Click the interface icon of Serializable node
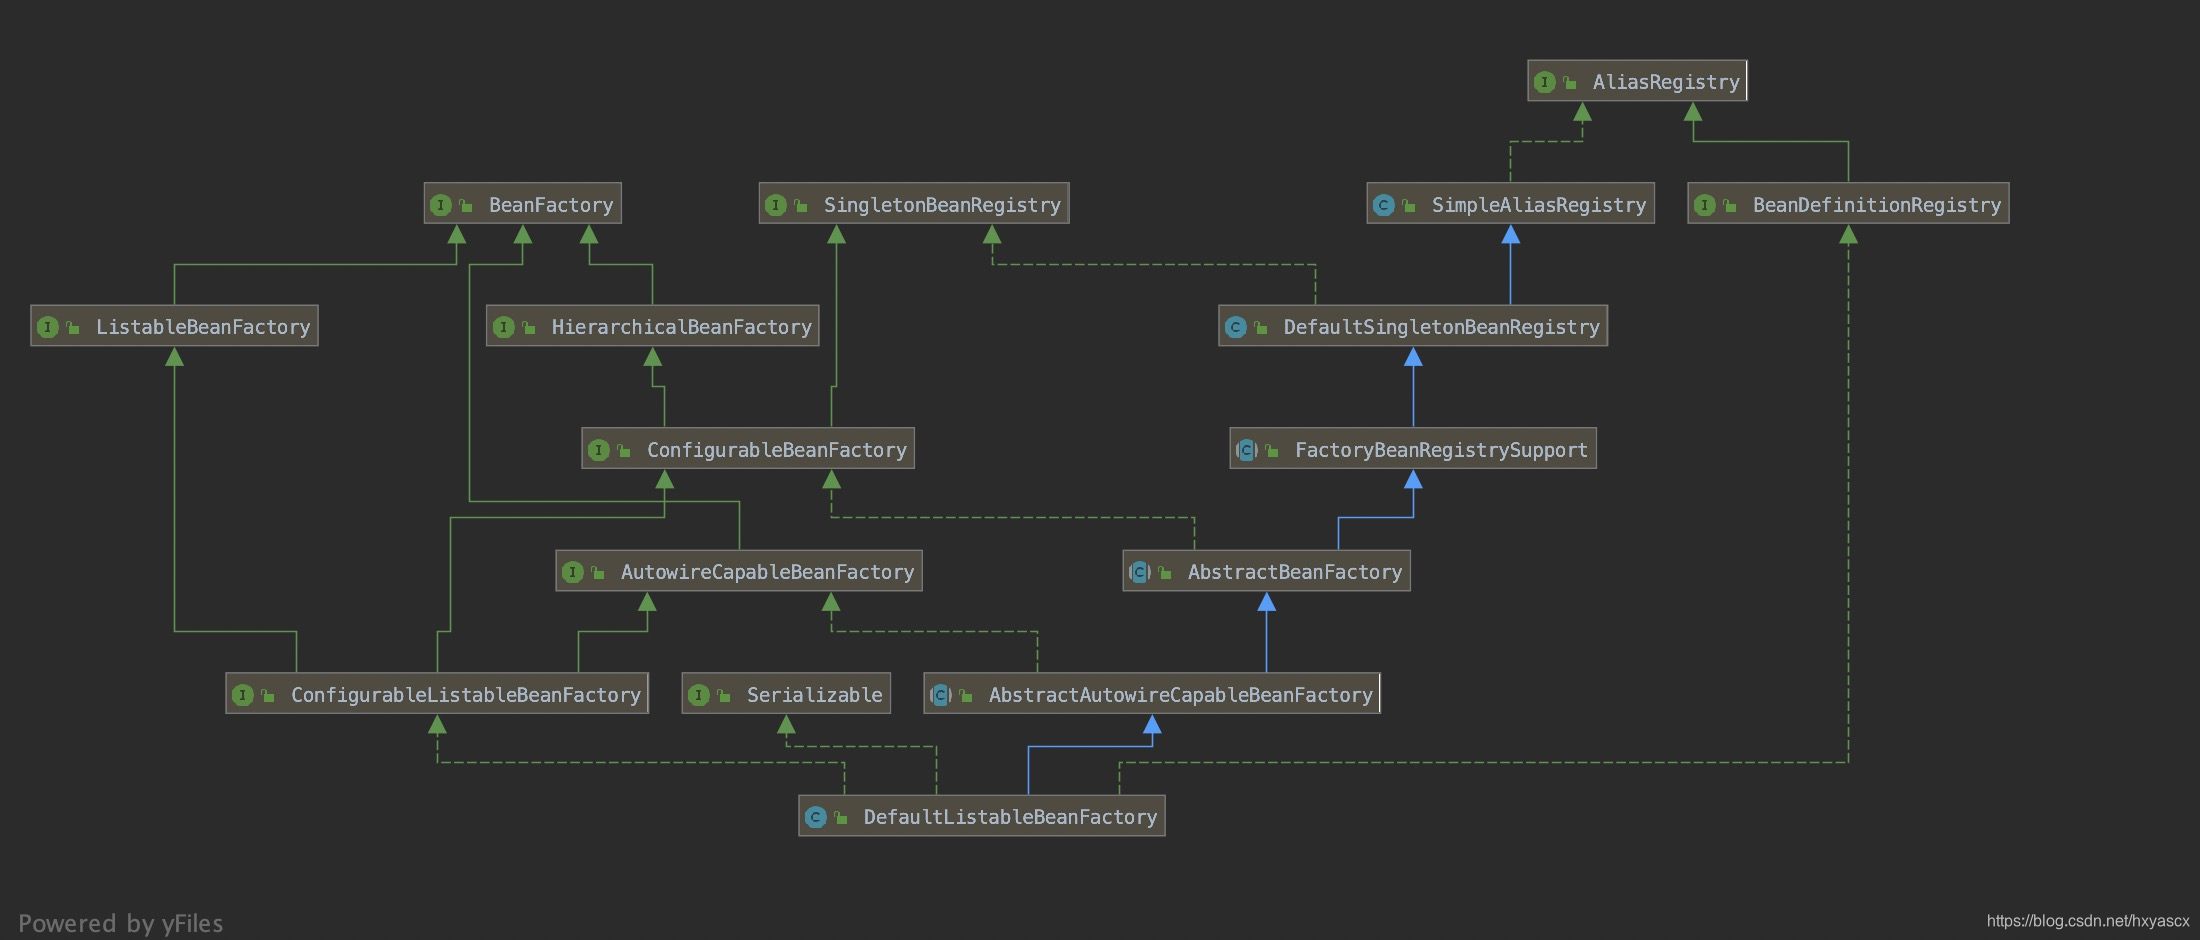This screenshot has width=2200, height=940. point(699,695)
